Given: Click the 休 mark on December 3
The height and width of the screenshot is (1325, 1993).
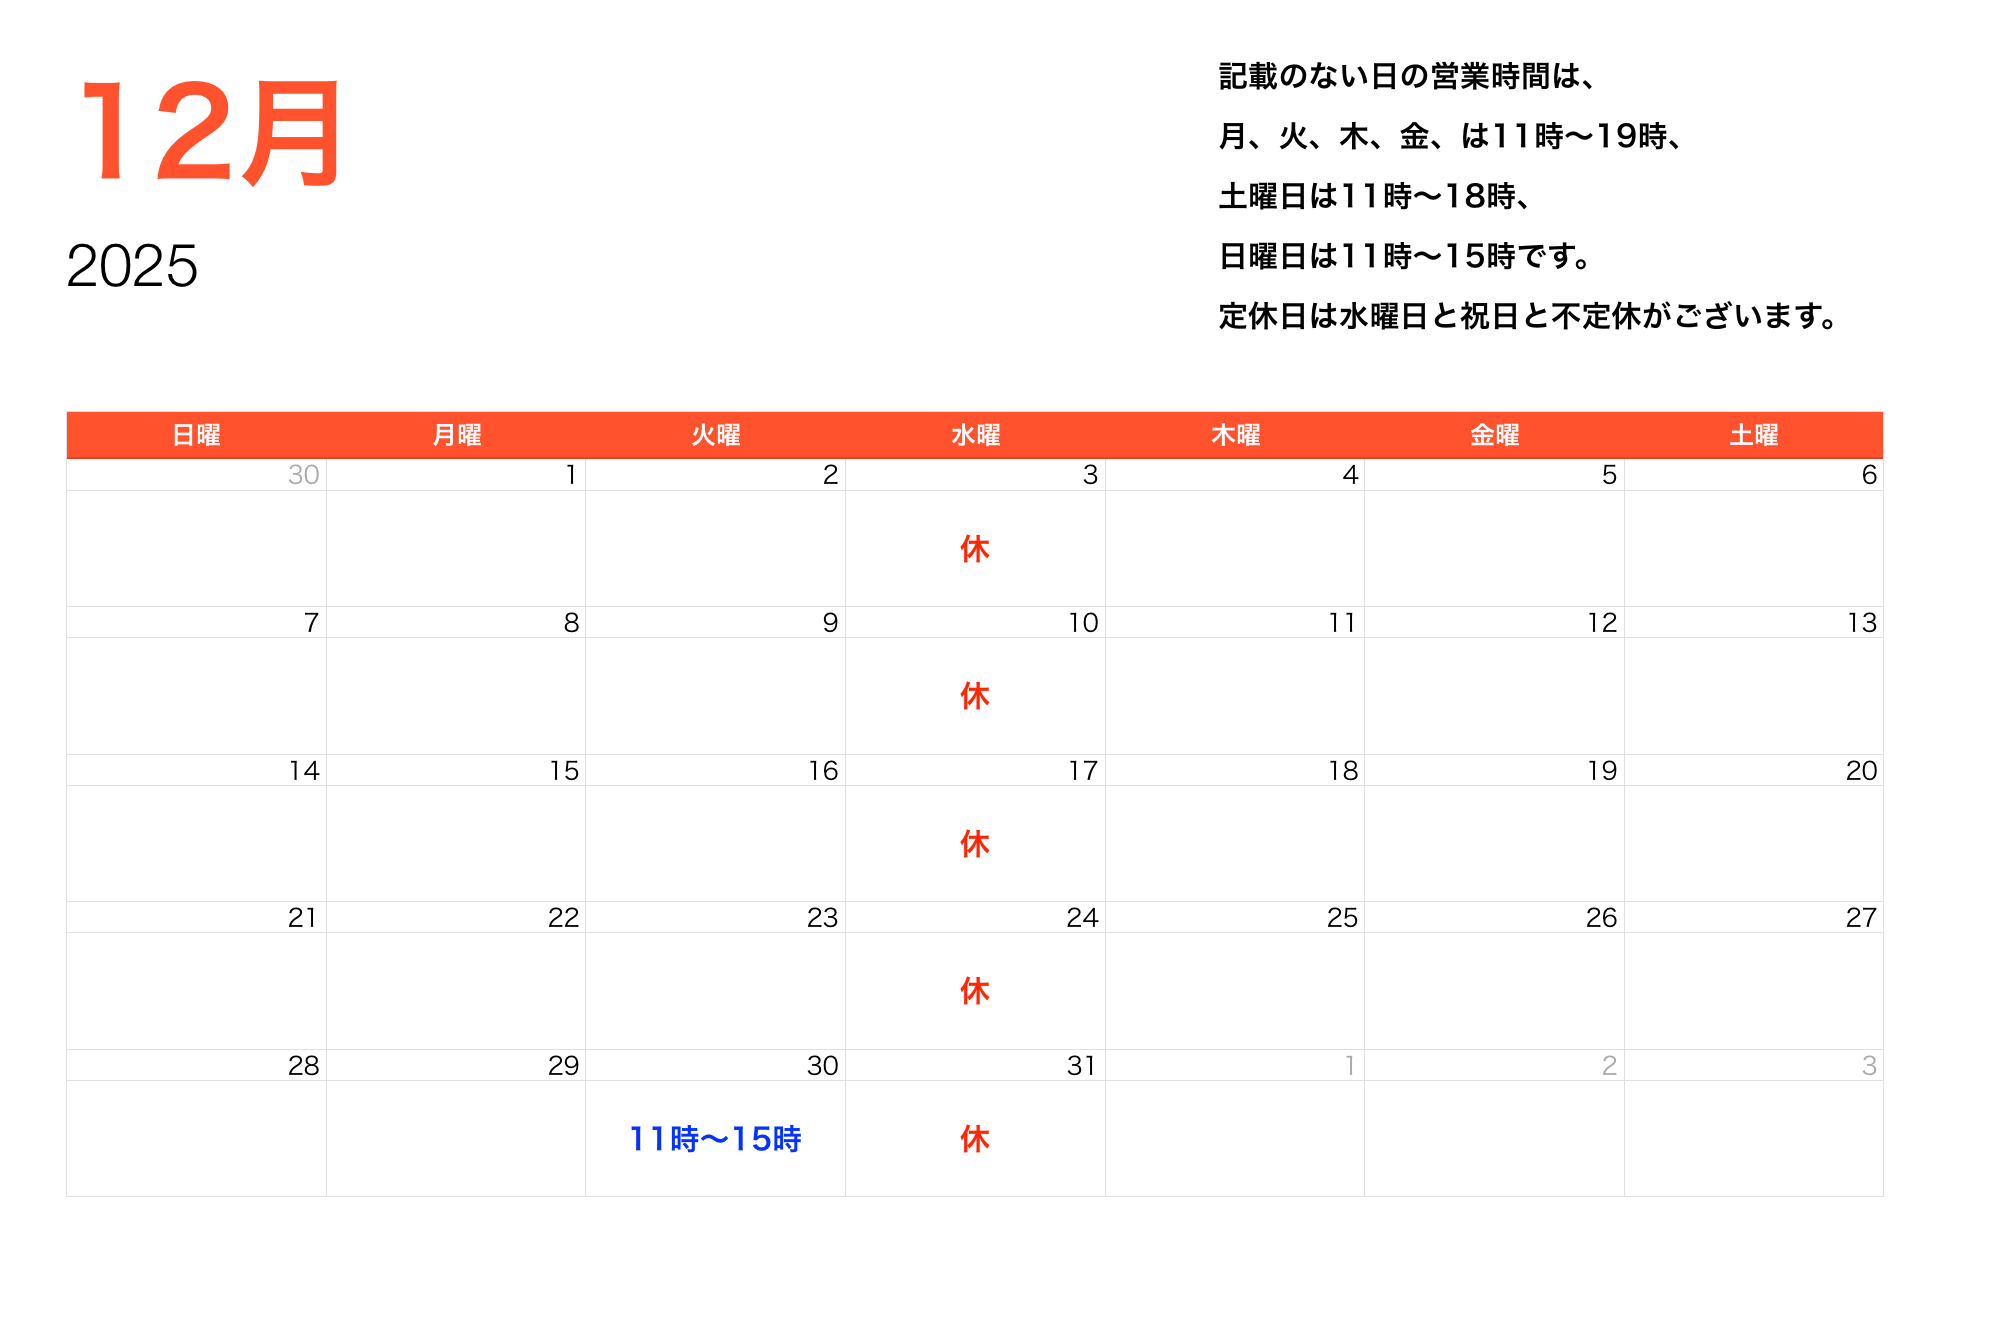Looking at the screenshot, I should [975, 549].
